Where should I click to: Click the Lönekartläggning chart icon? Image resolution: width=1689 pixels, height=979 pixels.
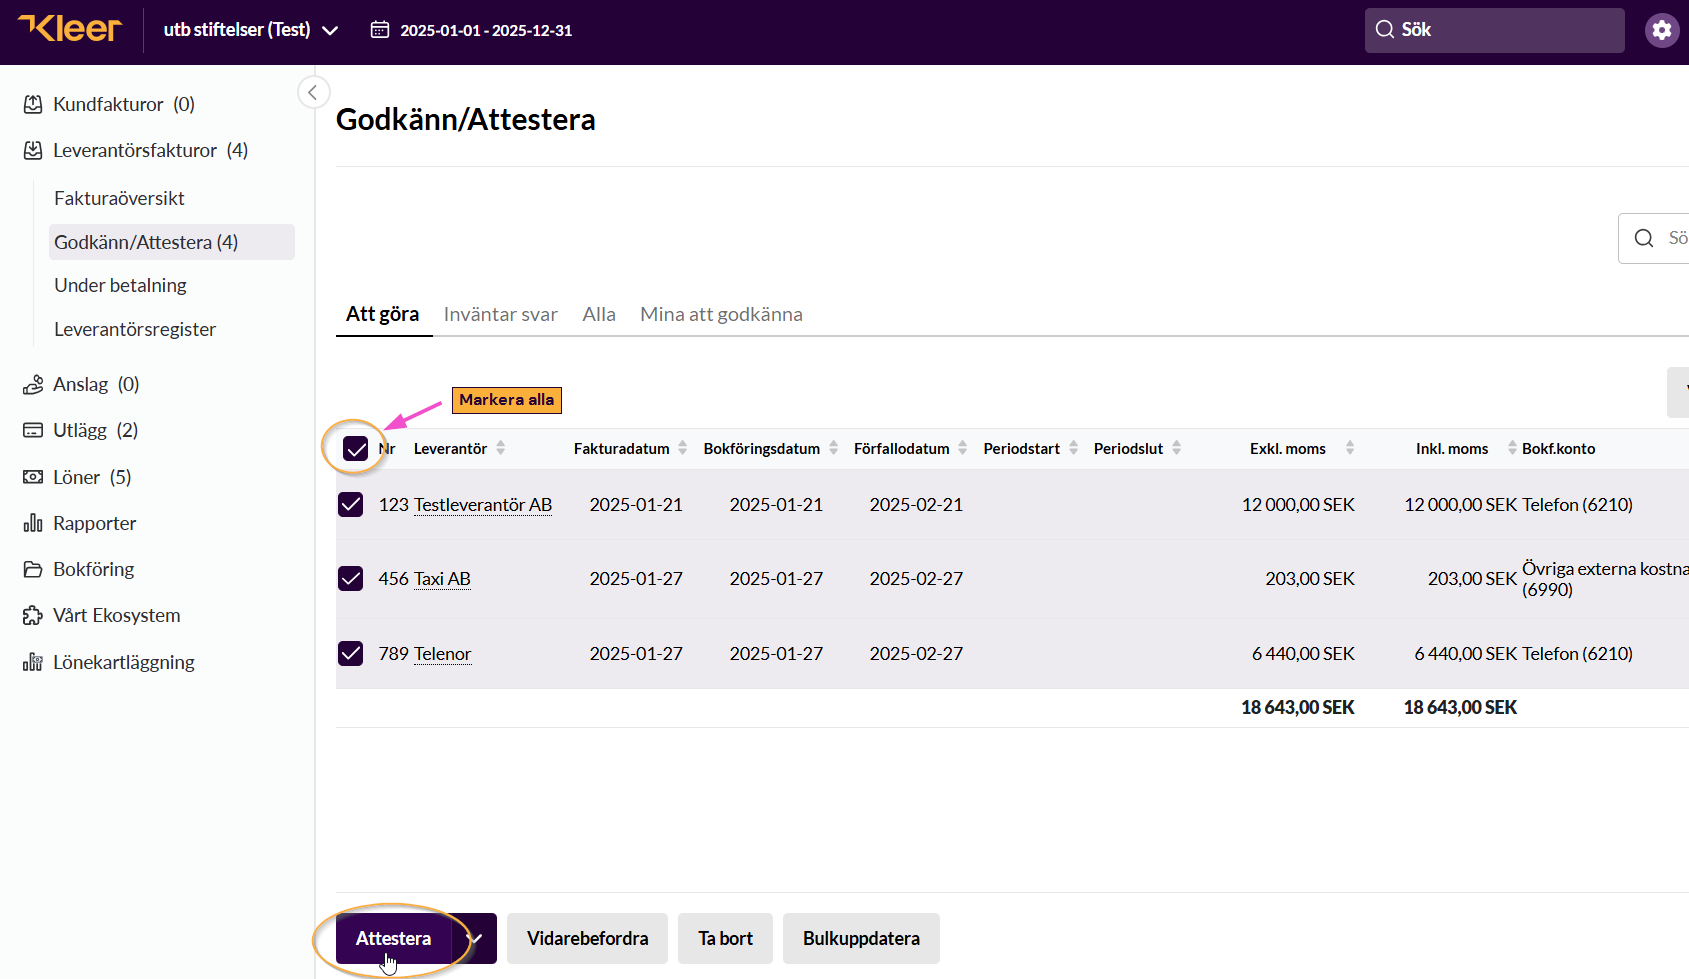coord(33,662)
